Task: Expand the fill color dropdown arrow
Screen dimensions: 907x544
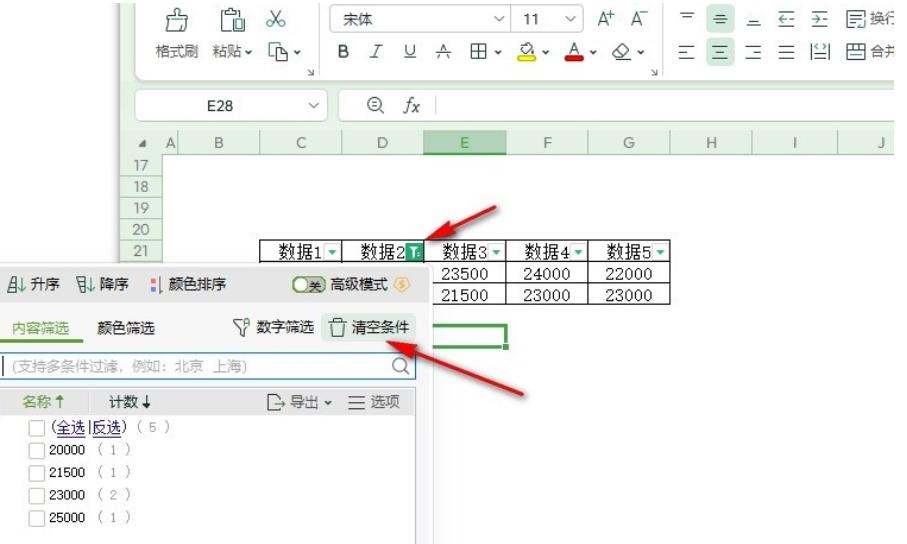Action: [x=545, y=52]
